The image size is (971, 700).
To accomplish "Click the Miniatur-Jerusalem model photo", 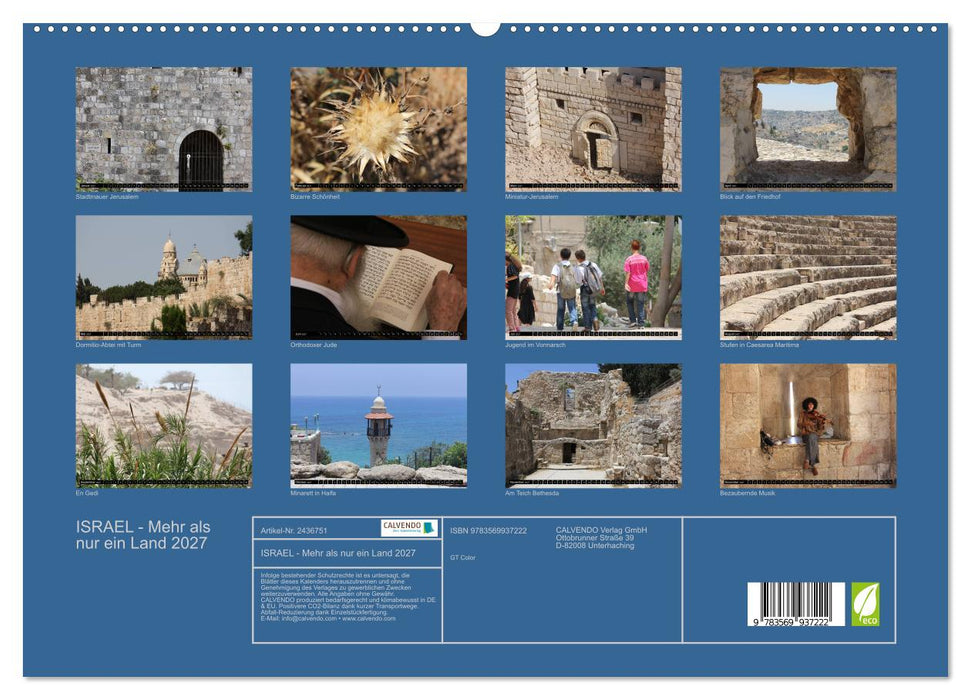I will 593,129.
